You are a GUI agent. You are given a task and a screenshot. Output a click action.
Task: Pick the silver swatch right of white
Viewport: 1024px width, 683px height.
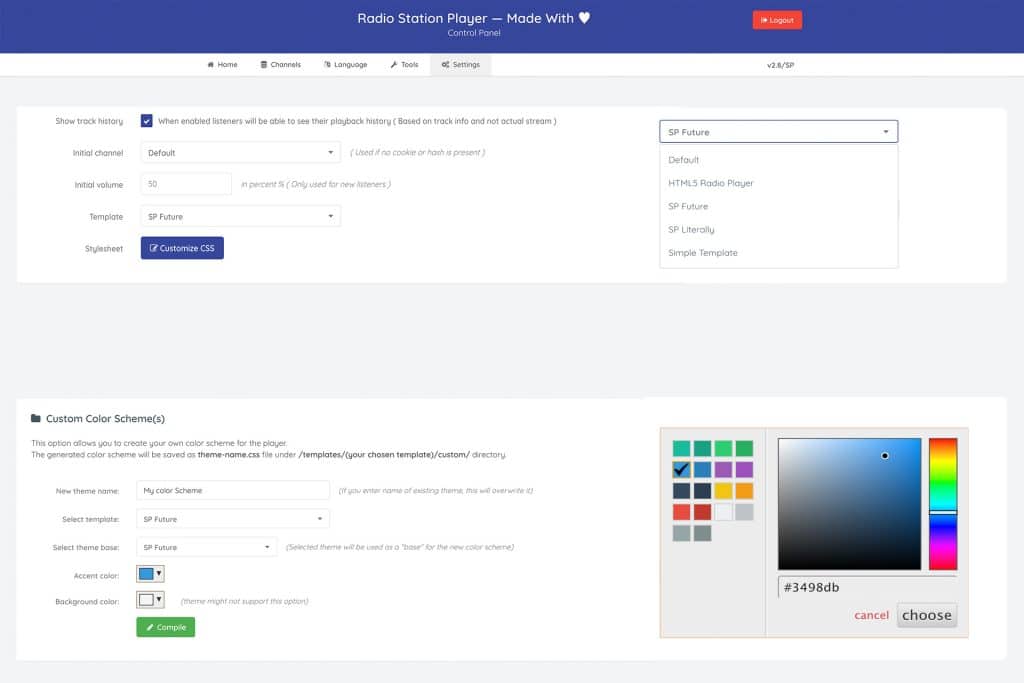pos(744,512)
